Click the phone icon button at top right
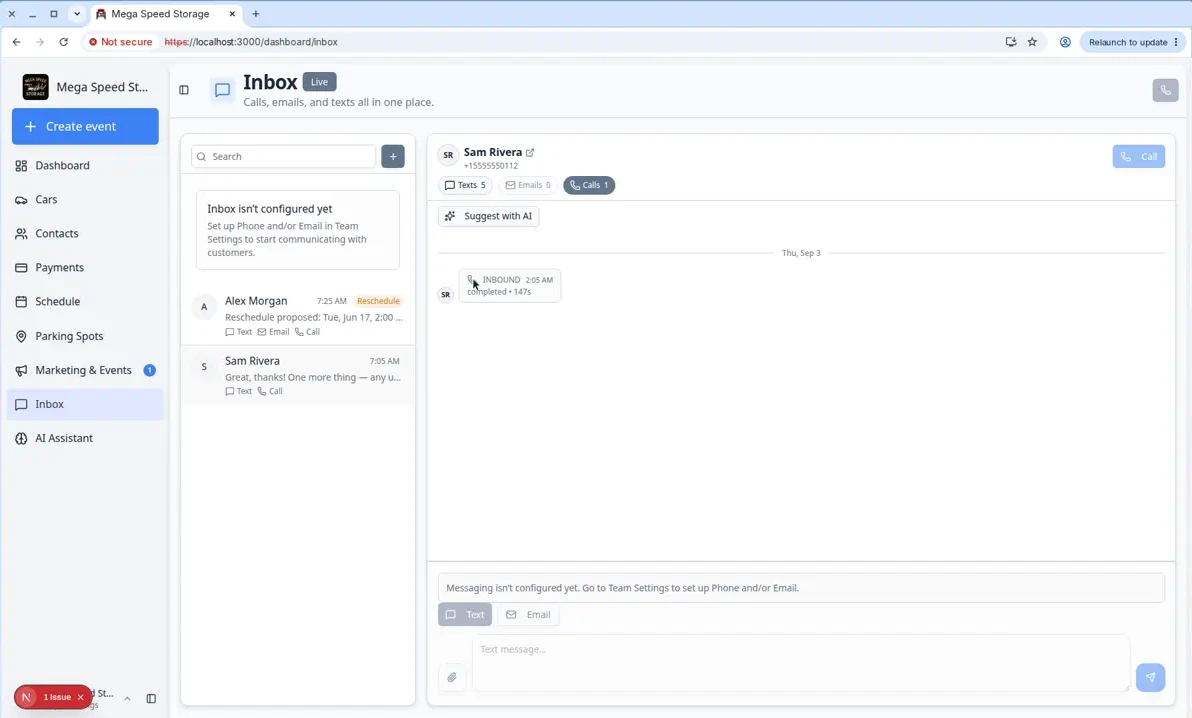The width and height of the screenshot is (1192, 718). point(1165,90)
